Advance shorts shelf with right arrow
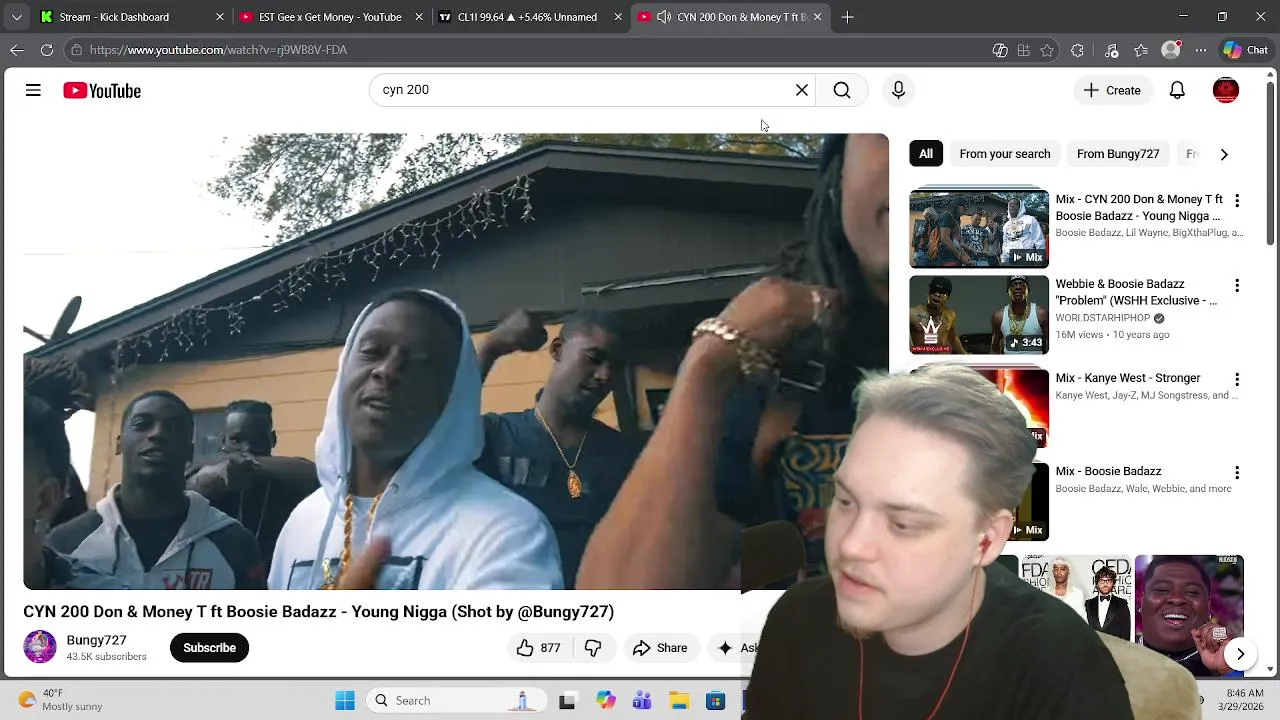This screenshot has height=720, width=1280. pyautogui.click(x=1240, y=654)
